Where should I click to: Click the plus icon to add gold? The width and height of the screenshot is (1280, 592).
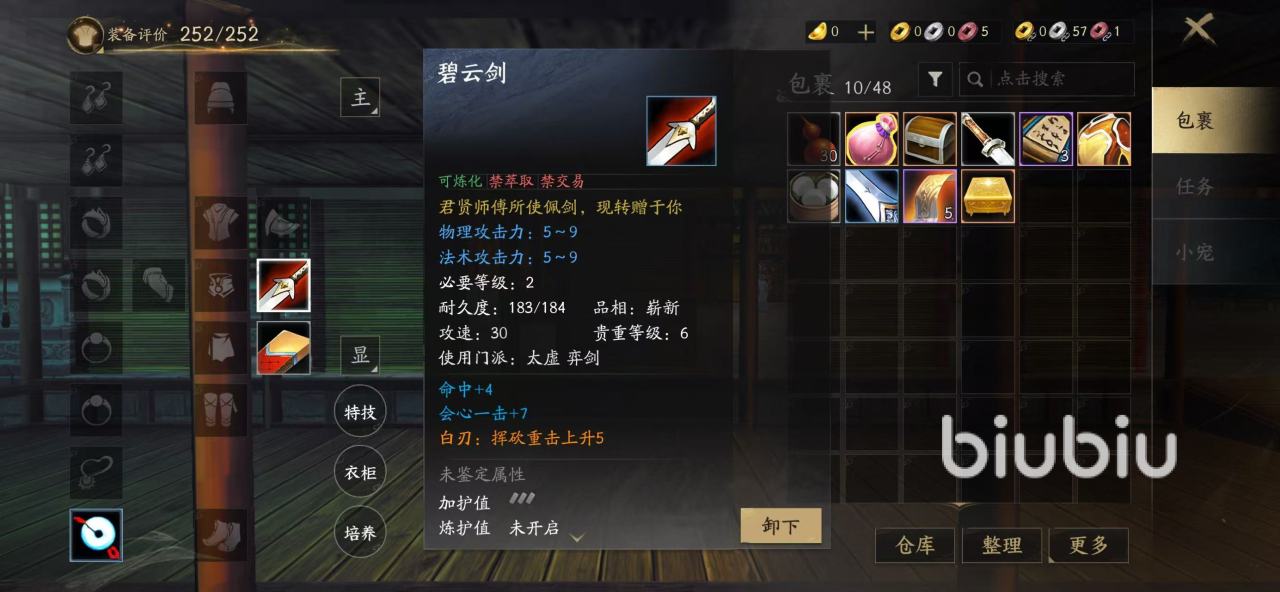point(866,32)
